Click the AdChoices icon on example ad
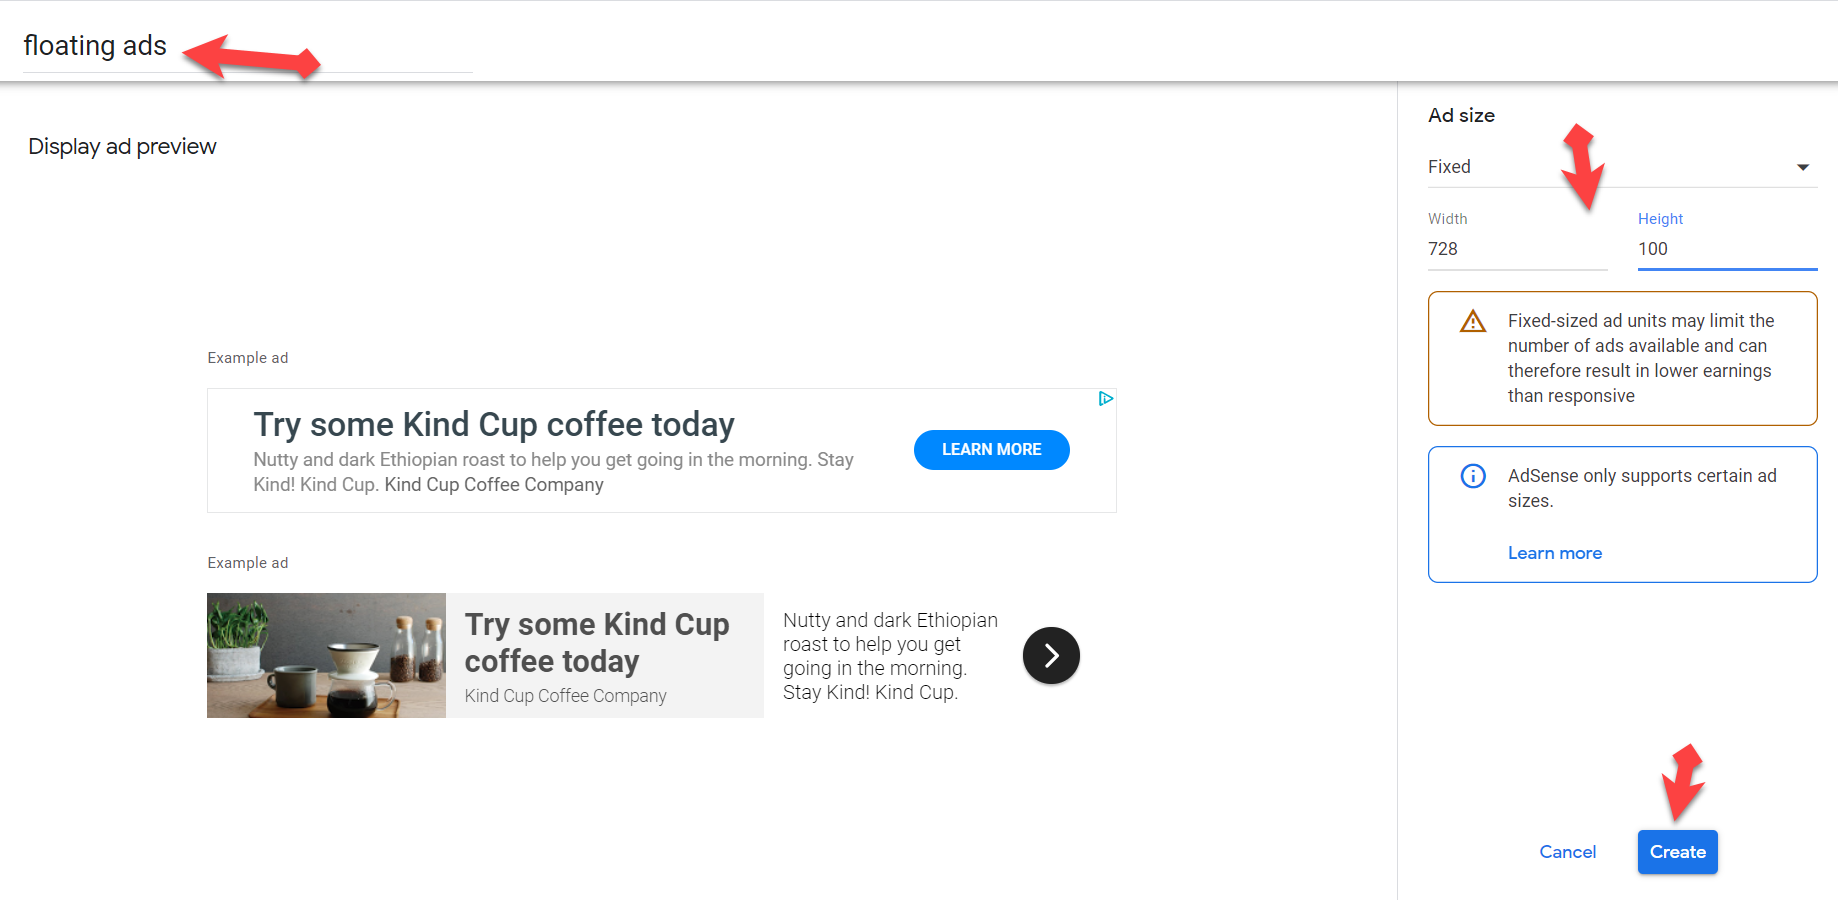1838x900 pixels. [x=1105, y=399]
